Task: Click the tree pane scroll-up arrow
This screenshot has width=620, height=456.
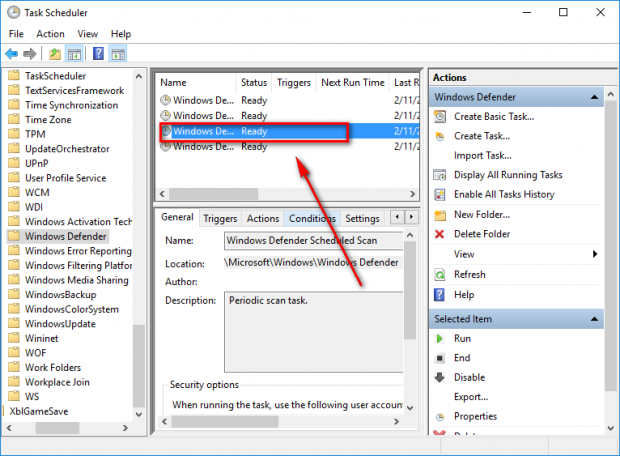Action: pyautogui.click(x=139, y=76)
